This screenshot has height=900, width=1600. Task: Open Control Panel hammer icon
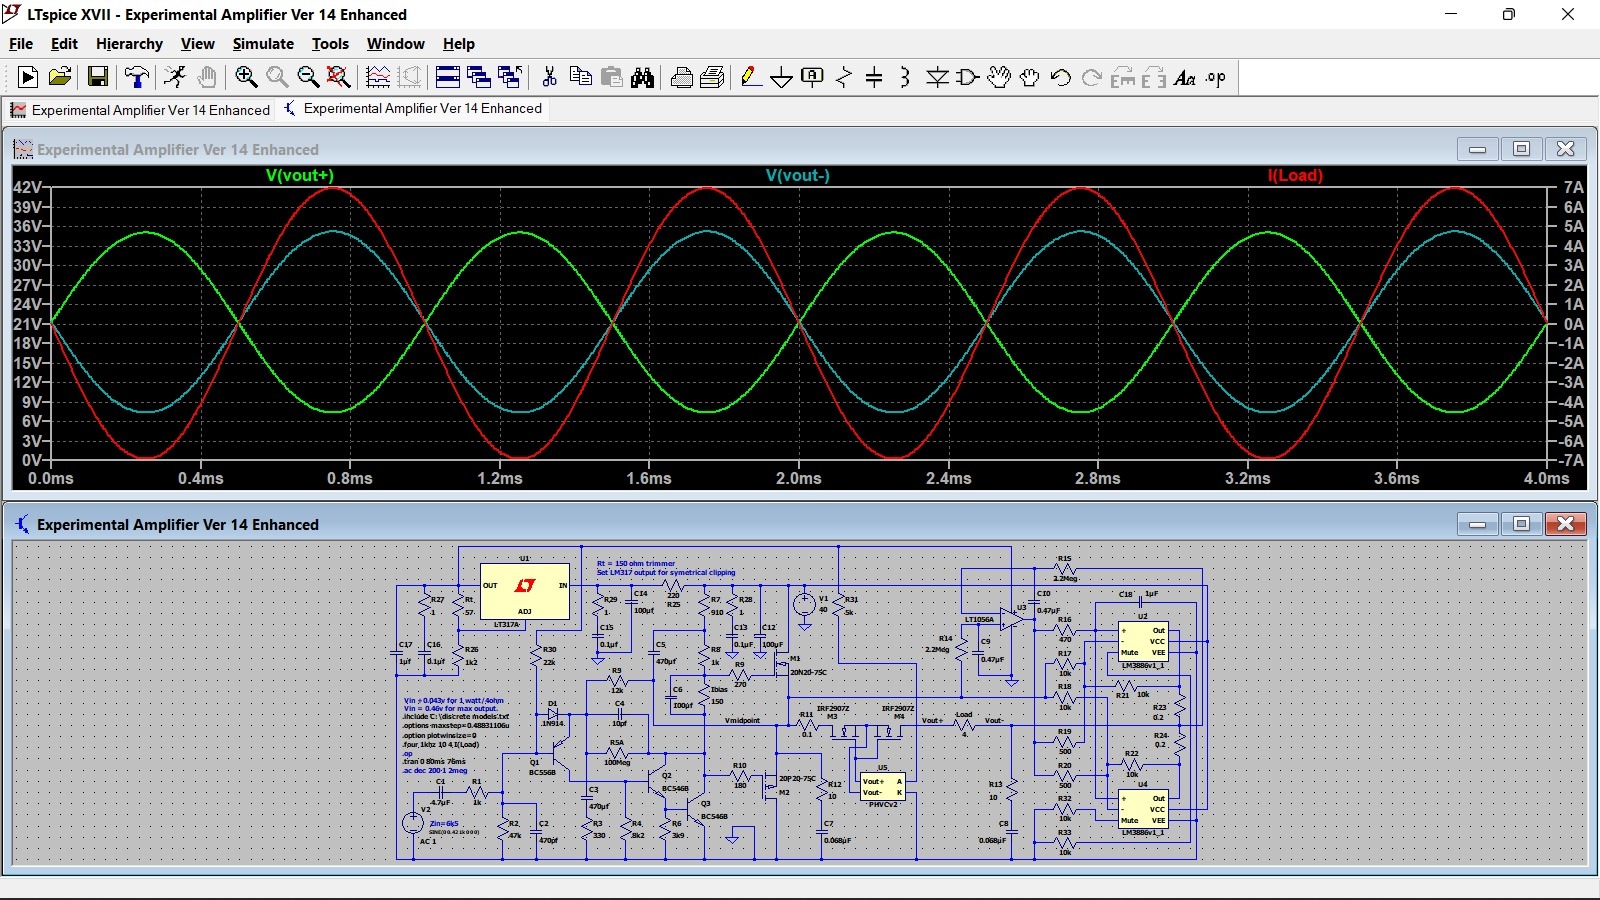click(137, 77)
